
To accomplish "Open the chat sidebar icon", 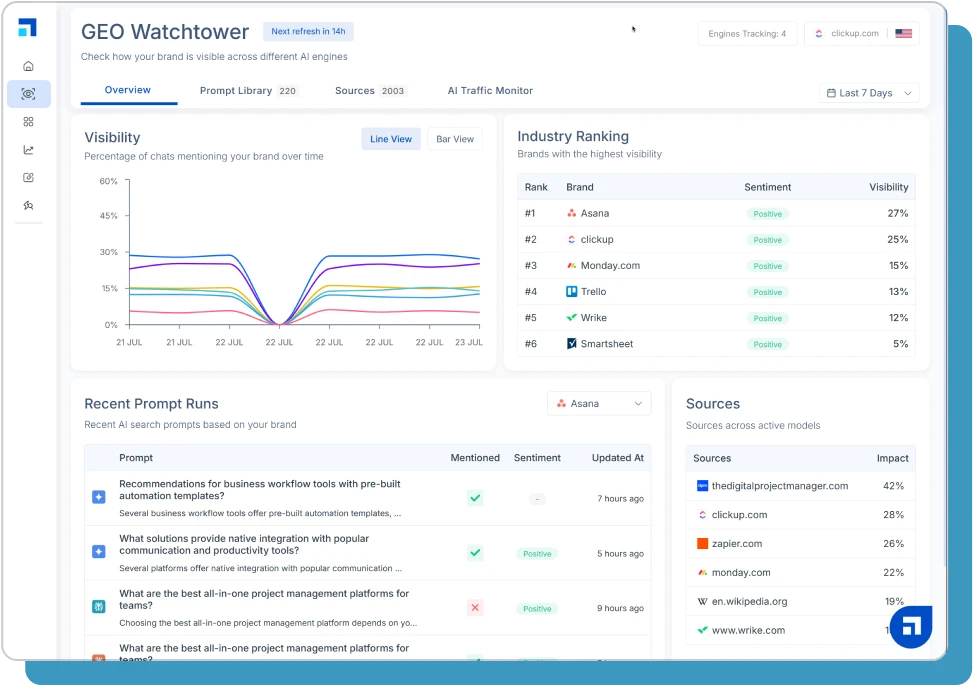I will [x=28, y=205].
